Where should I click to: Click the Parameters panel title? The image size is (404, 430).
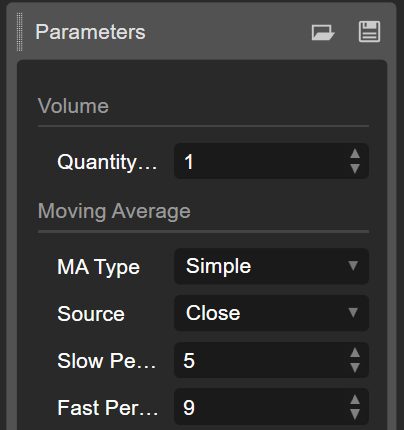point(90,32)
